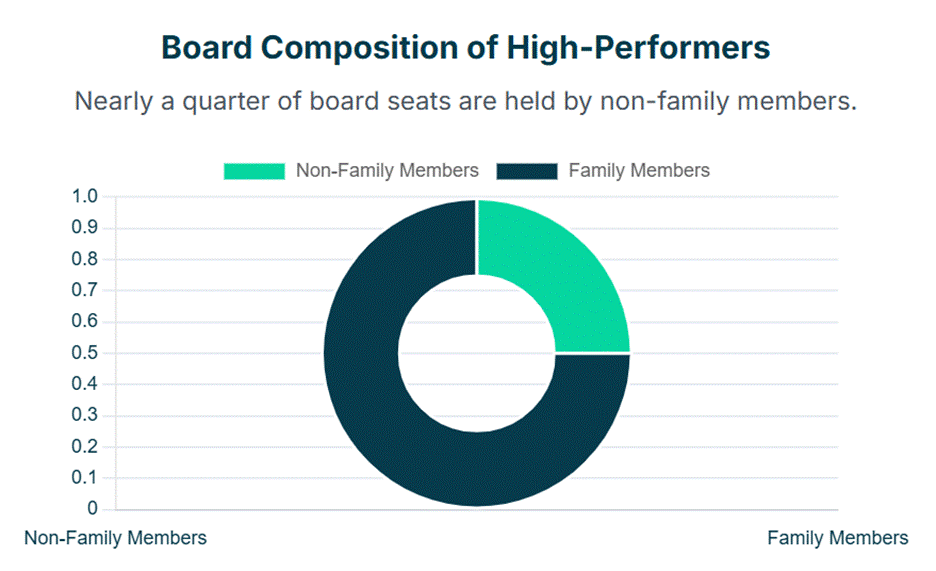
Task: Click the 0.3 y-axis tick label
Action: (x=85, y=416)
